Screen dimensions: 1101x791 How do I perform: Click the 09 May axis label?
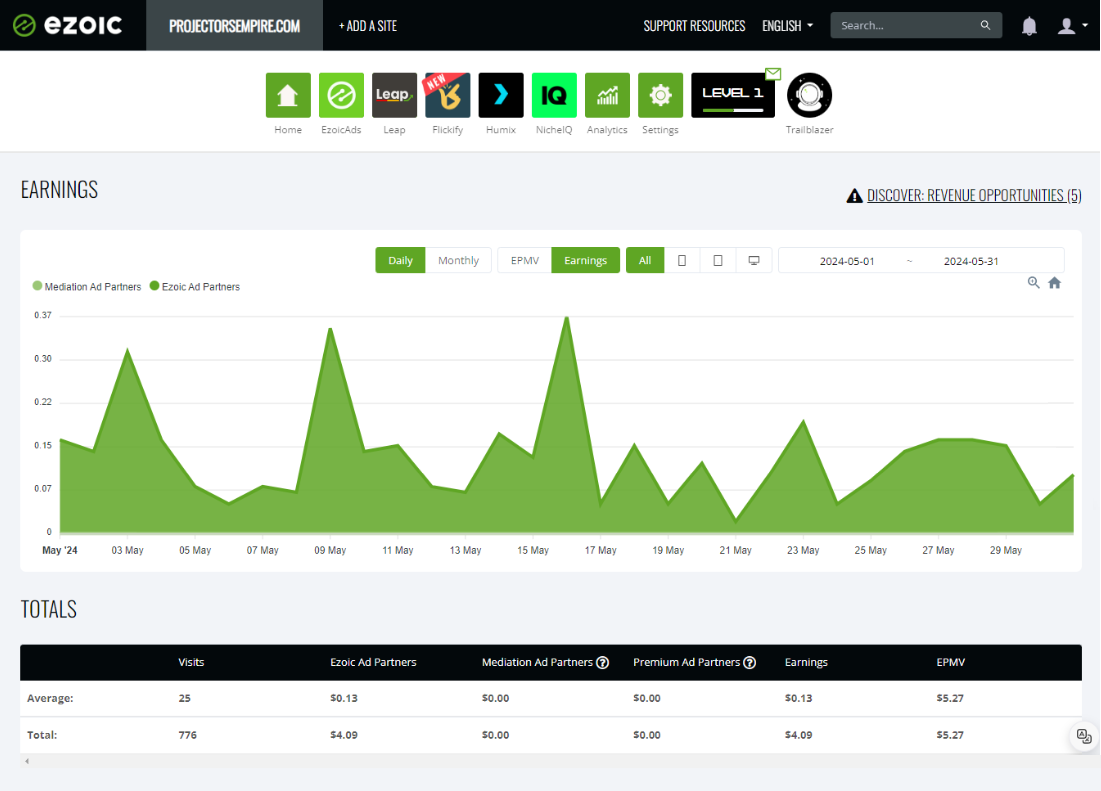pyautogui.click(x=330, y=550)
